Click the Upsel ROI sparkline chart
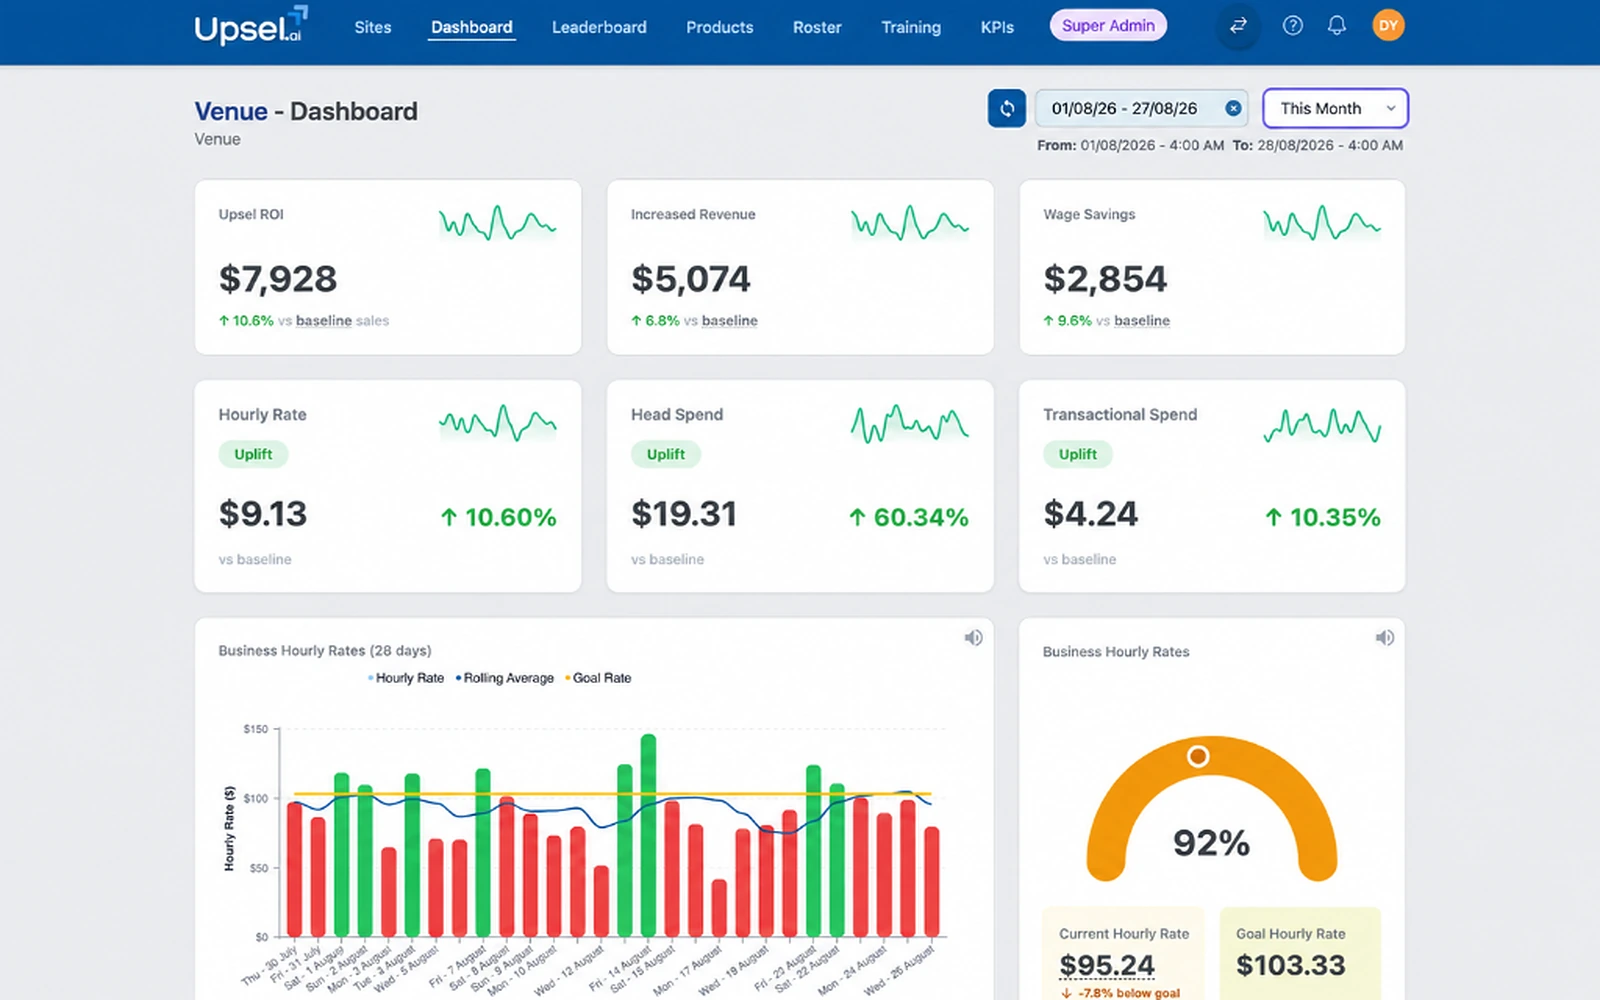 497,223
